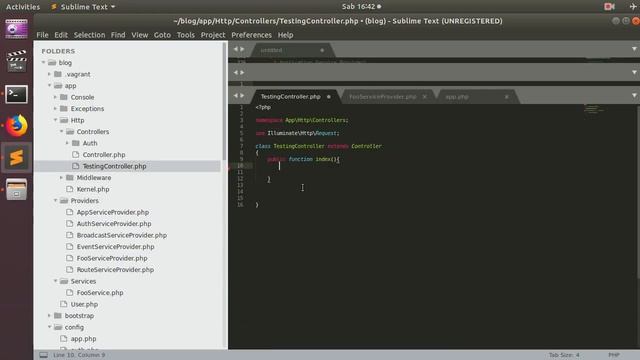This screenshot has height=360, width=640.
Task: Collapse the Controllers folder arrow
Action: pyautogui.click(x=61, y=131)
